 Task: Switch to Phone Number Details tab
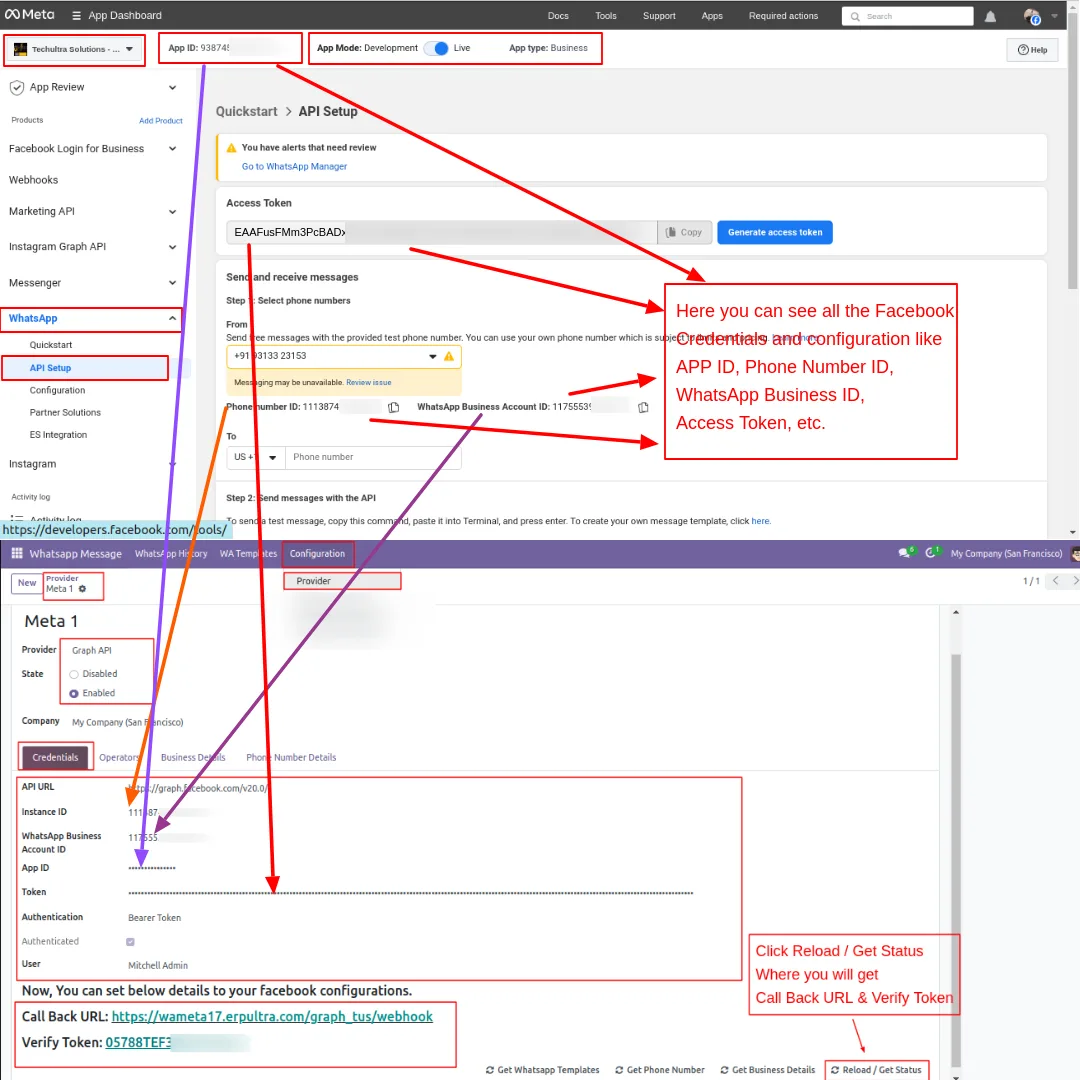point(291,758)
